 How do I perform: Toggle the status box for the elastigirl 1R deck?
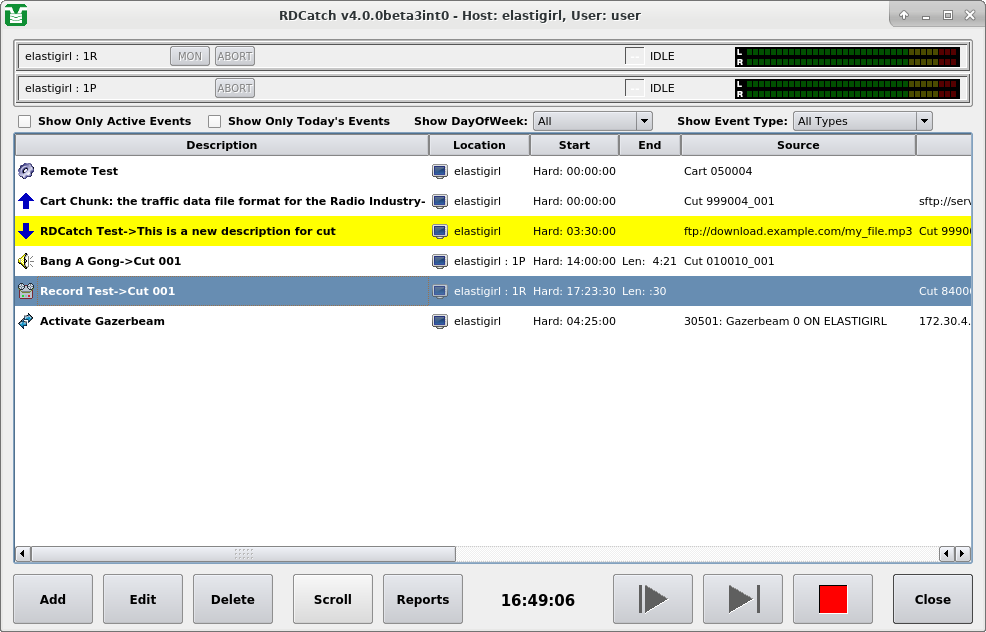[634, 56]
